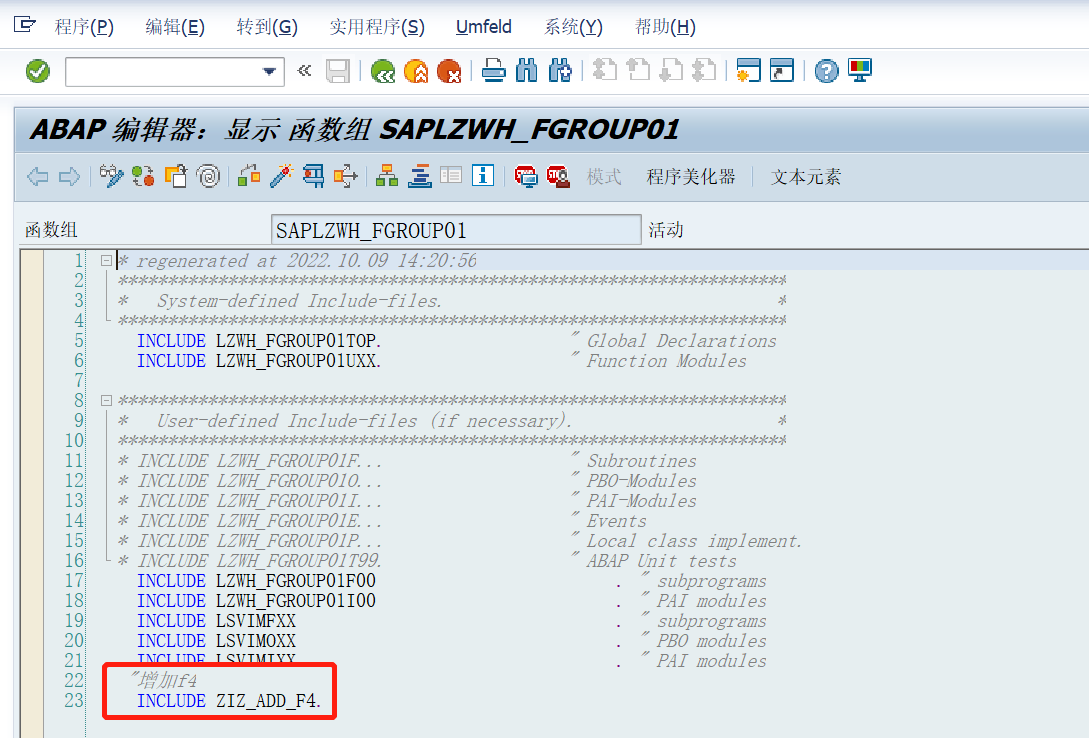Click line INCLUDE LZWH_FGROUP01I00
Viewport: 1089px width, 738px height.
[256, 601]
